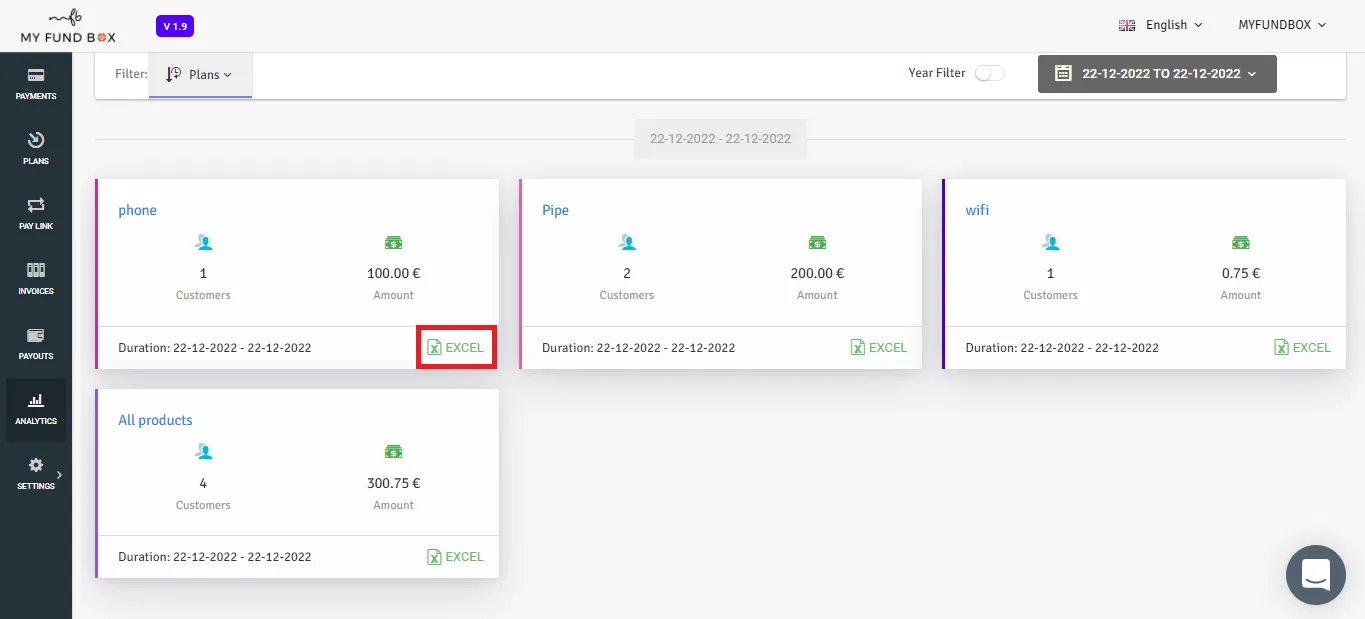This screenshot has width=1365, height=619.
Task: Click the amount money icon on phone card
Action: pyautogui.click(x=394, y=242)
